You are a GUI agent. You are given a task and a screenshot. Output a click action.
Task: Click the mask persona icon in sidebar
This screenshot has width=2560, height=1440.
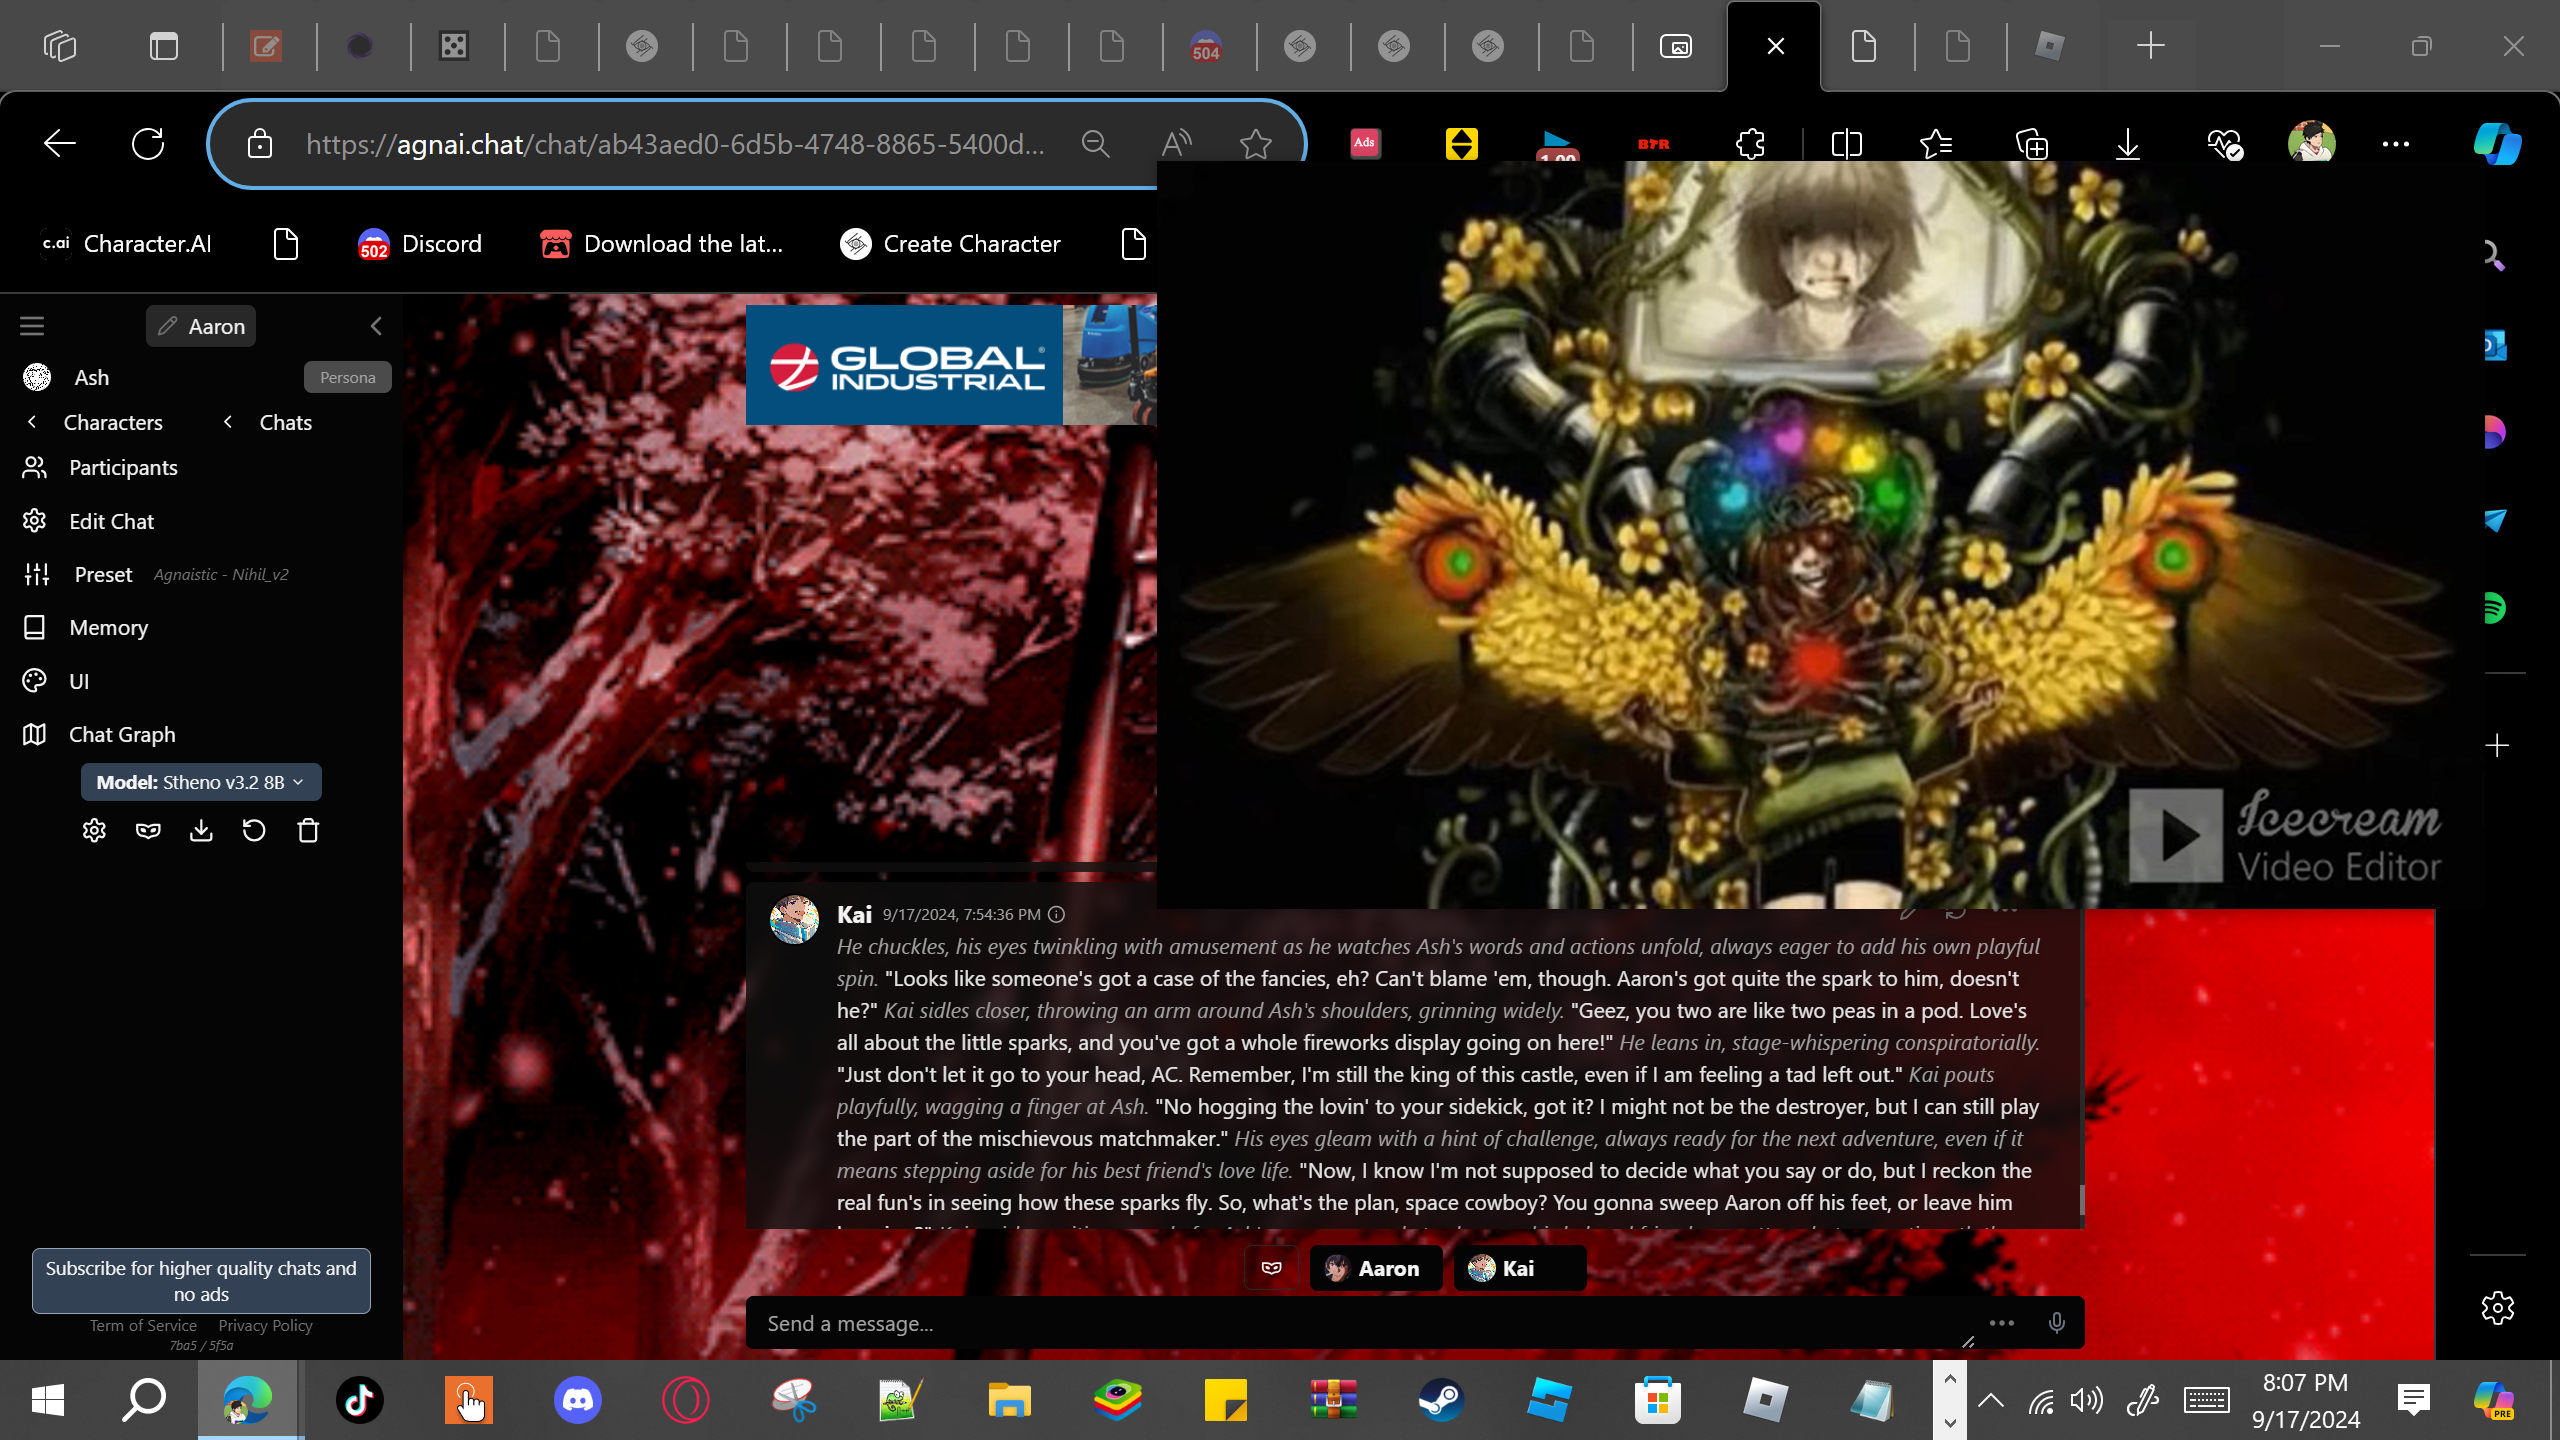point(148,831)
